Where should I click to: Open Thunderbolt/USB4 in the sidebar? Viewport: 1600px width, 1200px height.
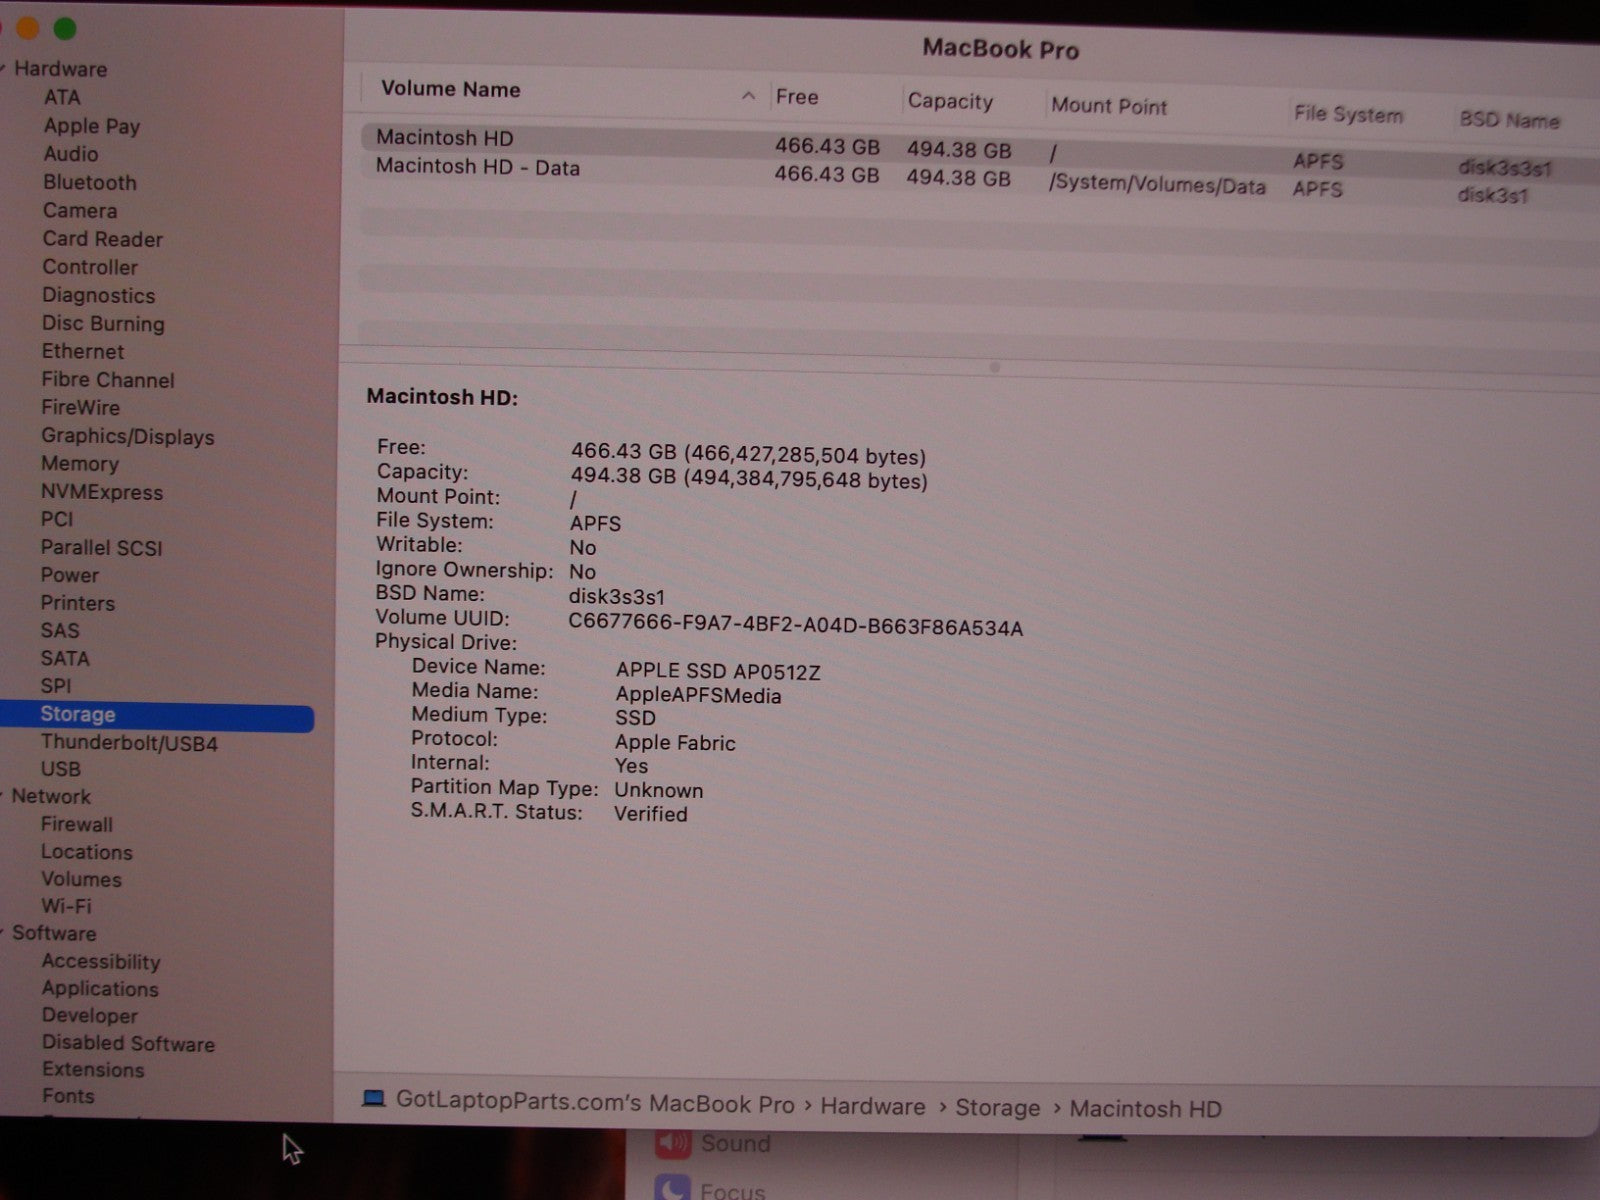click(x=129, y=743)
